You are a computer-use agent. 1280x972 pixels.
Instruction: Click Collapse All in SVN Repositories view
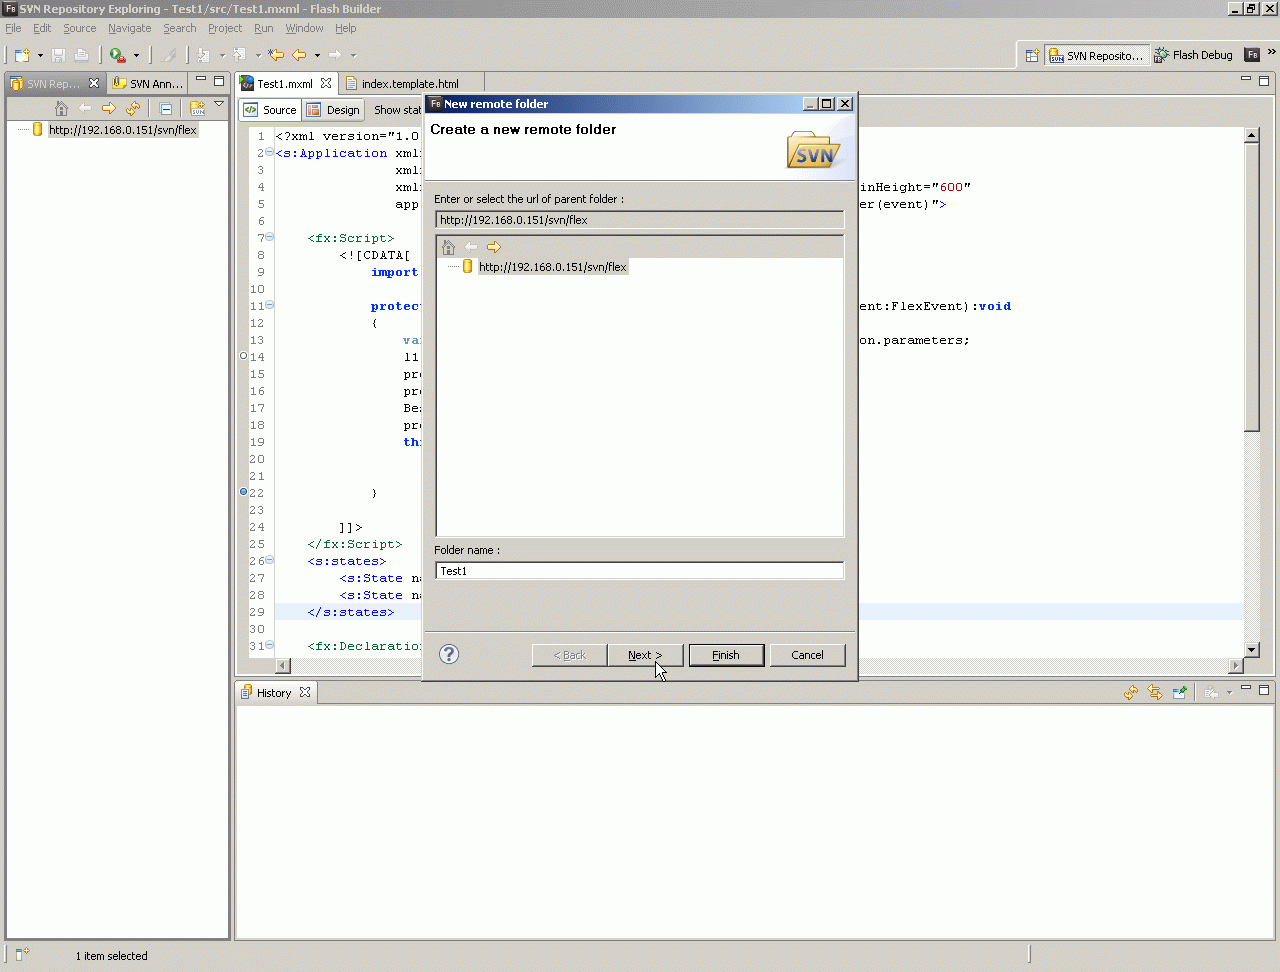click(x=166, y=108)
